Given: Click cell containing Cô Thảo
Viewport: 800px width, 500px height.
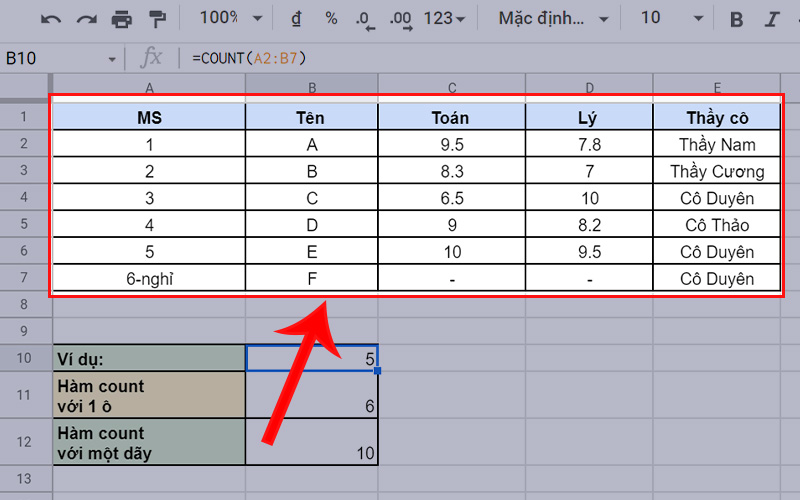Looking at the screenshot, I should tap(717, 225).
